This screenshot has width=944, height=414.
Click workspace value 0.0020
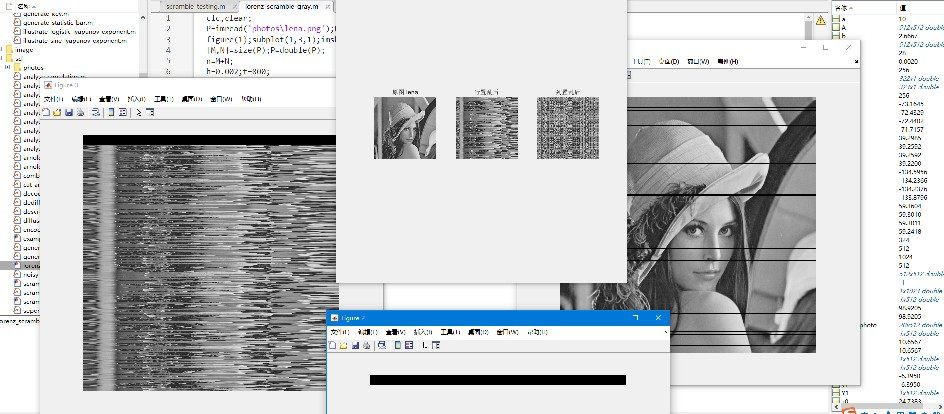pyautogui.click(x=907, y=61)
